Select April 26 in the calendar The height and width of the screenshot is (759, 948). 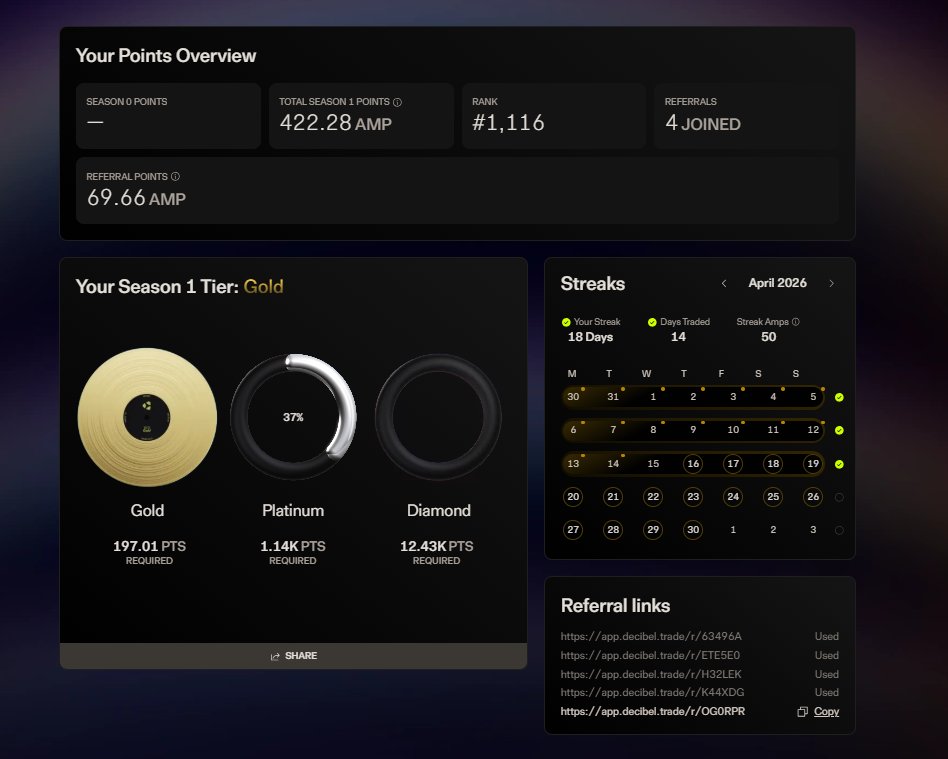pos(813,497)
